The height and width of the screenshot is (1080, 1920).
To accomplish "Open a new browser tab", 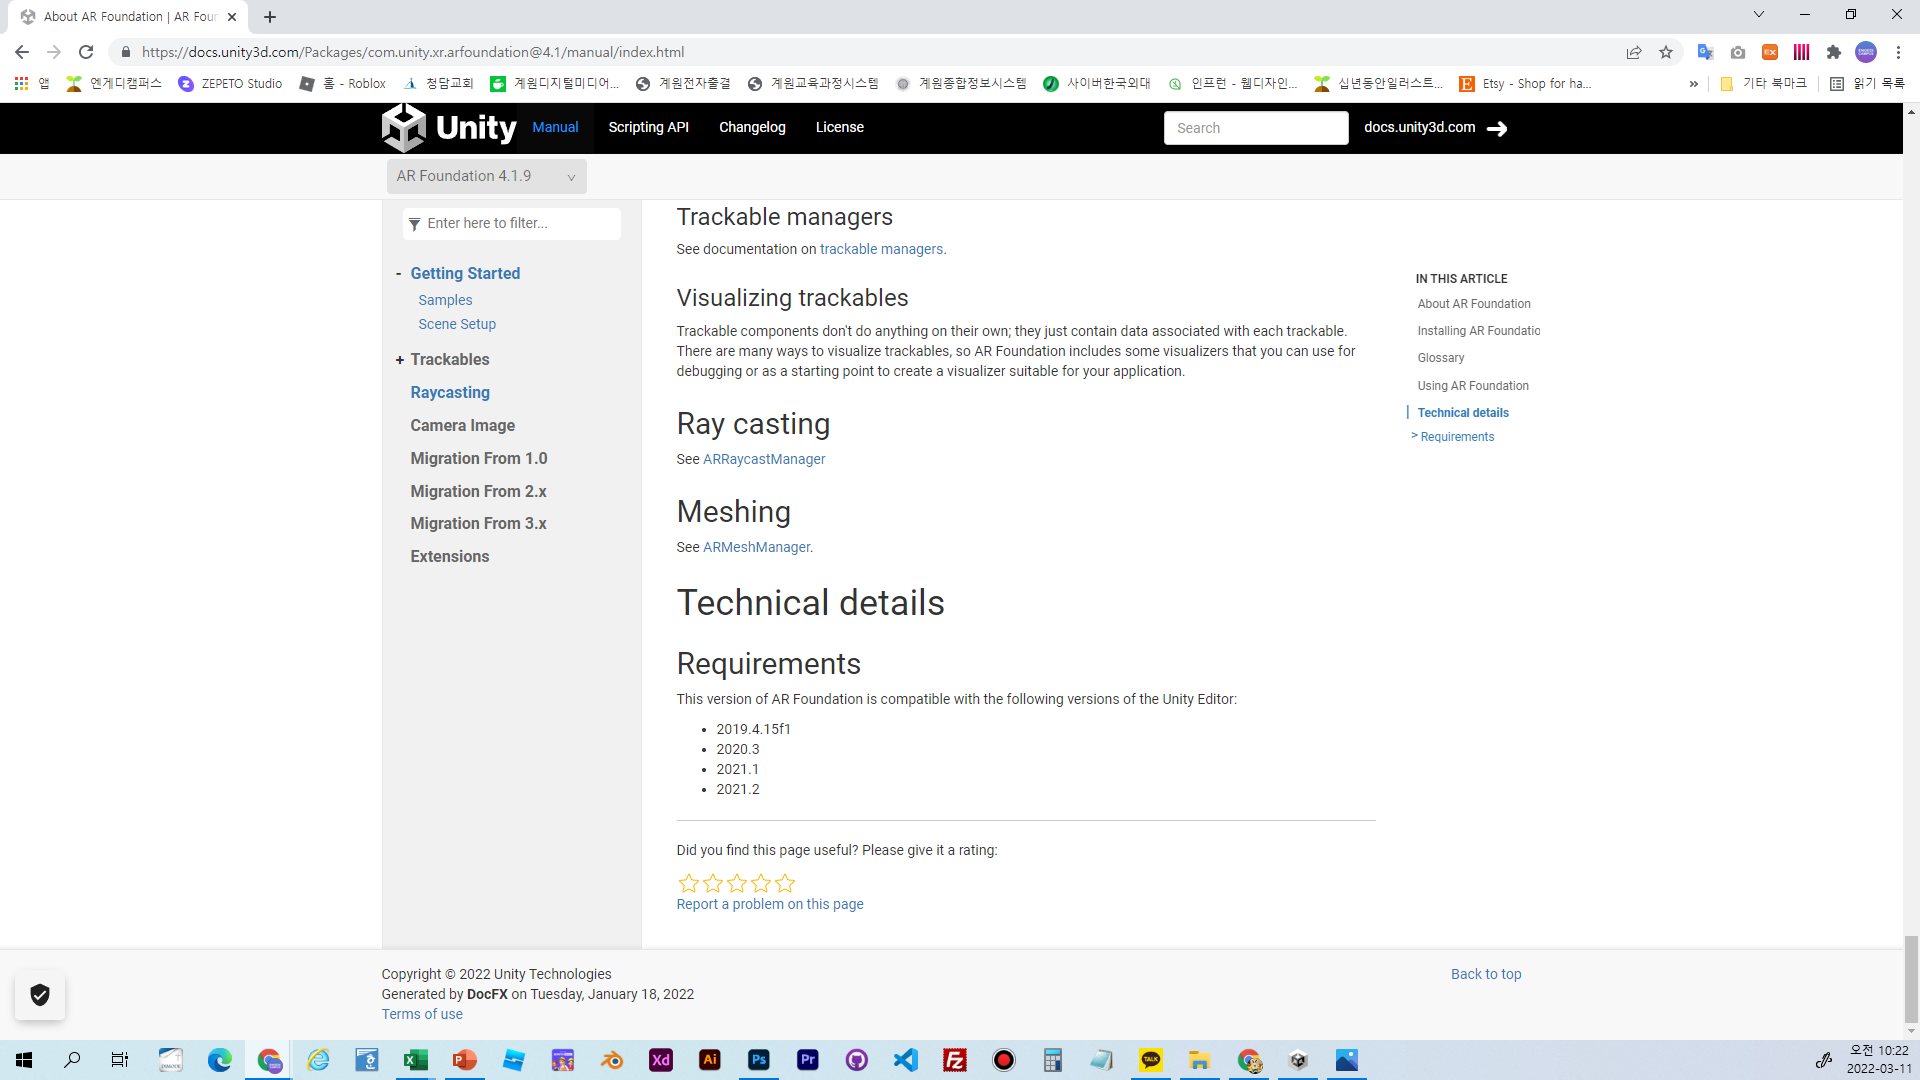I will pyautogui.click(x=270, y=17).
